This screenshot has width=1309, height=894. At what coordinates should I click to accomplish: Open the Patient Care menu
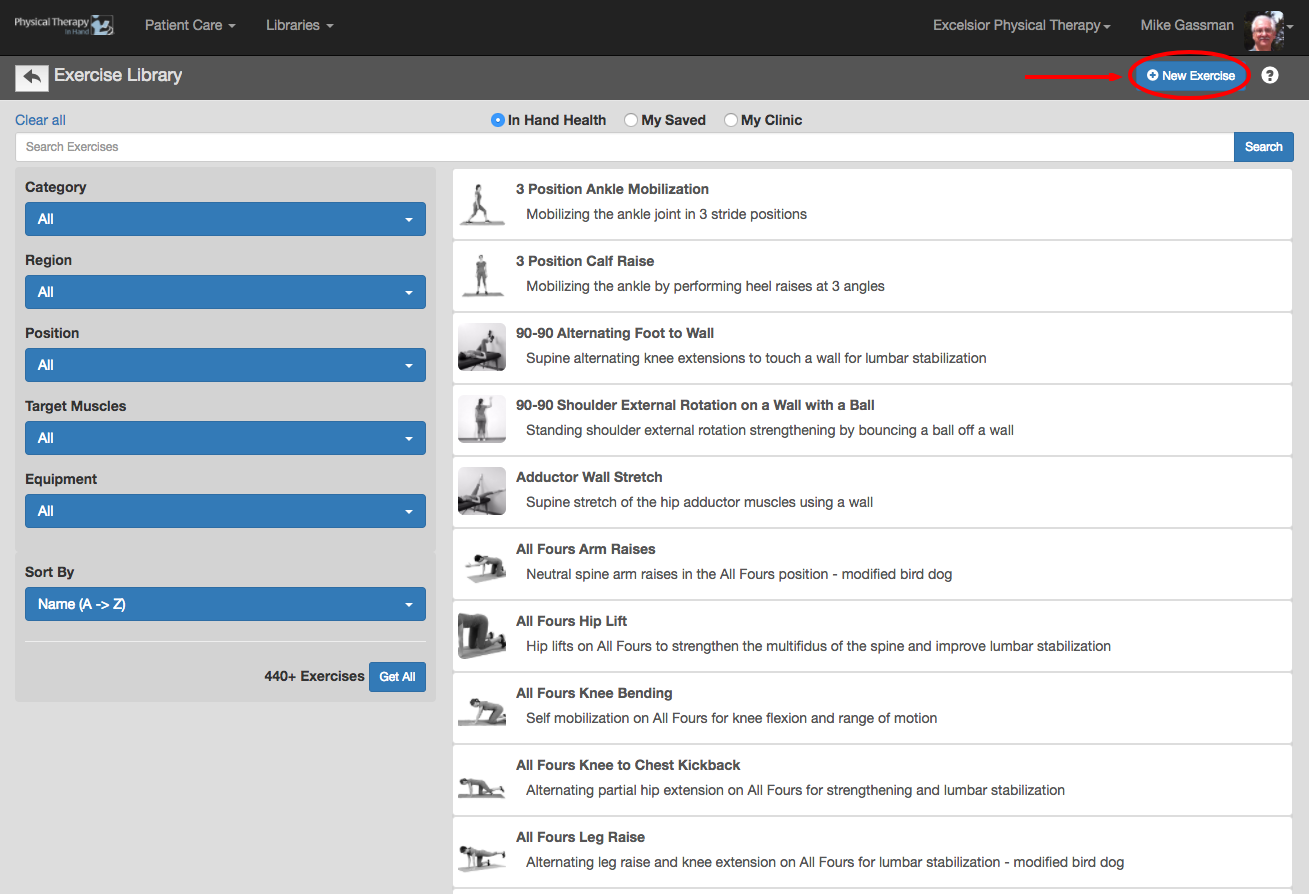pos(190,25)
